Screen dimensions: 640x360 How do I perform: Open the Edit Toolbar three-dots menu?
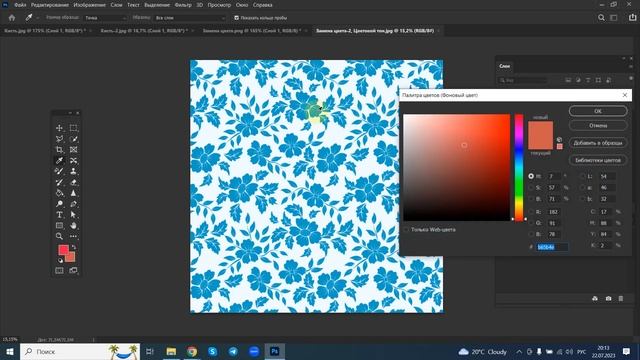coord(73,236)
